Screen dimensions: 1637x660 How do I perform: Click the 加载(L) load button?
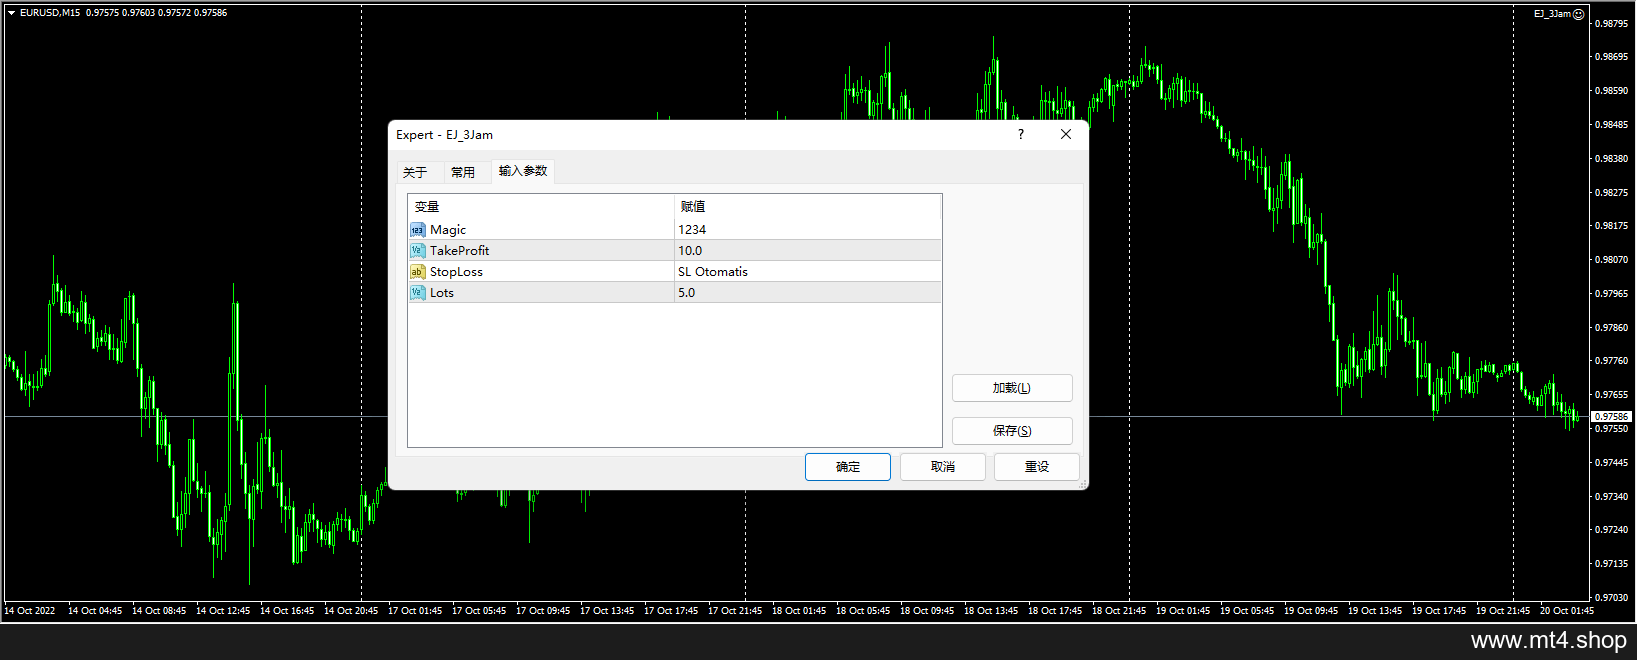[1012, 388]
